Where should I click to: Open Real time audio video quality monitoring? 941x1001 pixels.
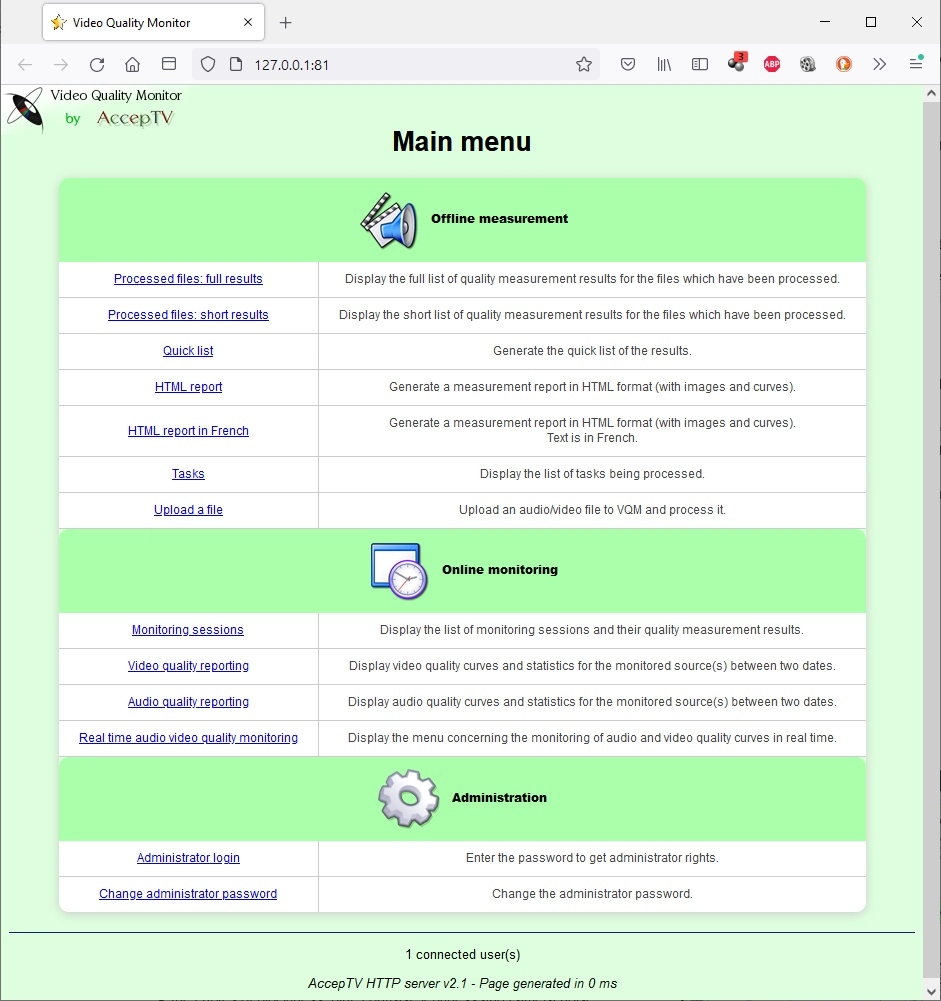(x=188, y=737)
